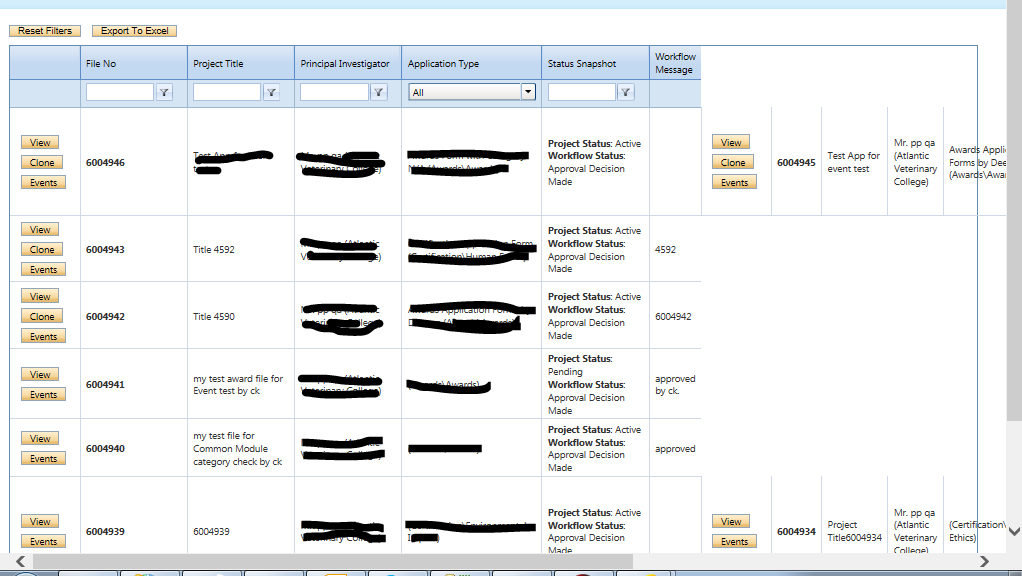
Task: Click the Project Title filter funnel icon
Action: click(271, 93)
